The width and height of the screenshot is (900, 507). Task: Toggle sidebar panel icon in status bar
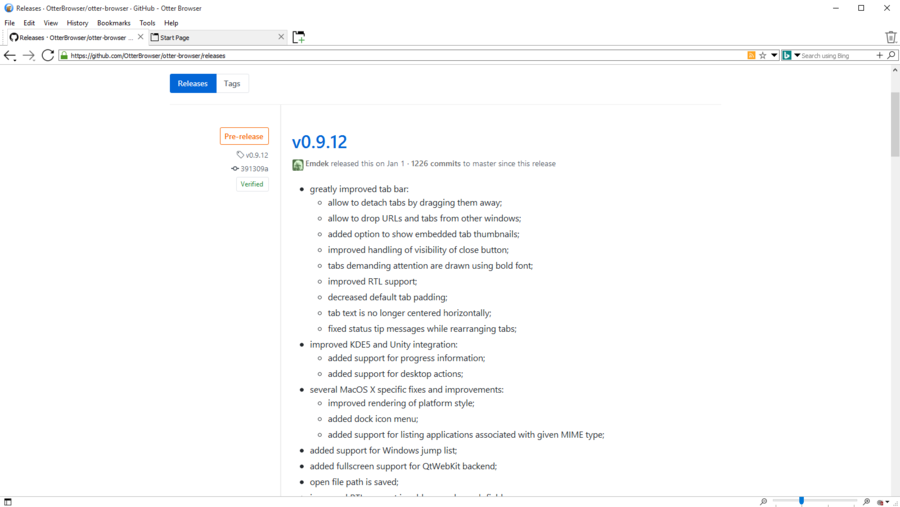(x=7, y=502)
